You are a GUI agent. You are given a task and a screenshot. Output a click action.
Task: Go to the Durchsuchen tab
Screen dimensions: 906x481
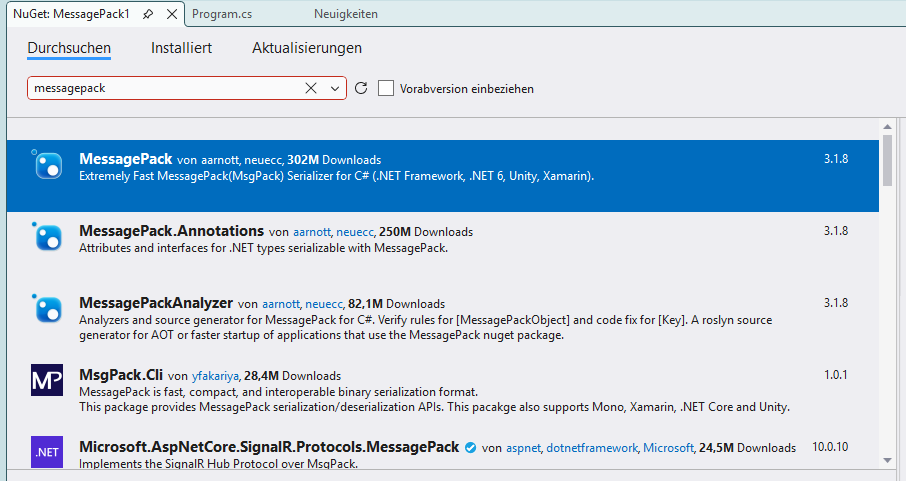[x=69, y=48]
